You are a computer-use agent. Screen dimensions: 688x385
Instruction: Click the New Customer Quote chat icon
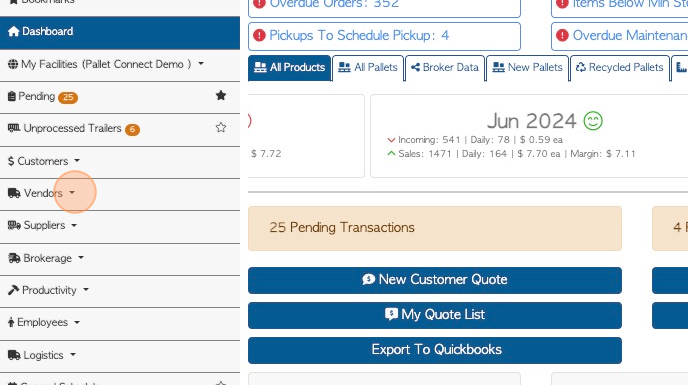(x=369, y=279)
